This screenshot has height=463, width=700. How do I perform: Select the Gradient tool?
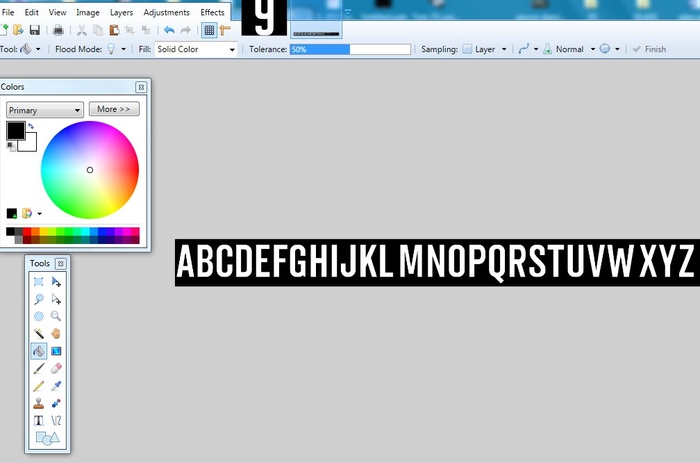[56, 351]
